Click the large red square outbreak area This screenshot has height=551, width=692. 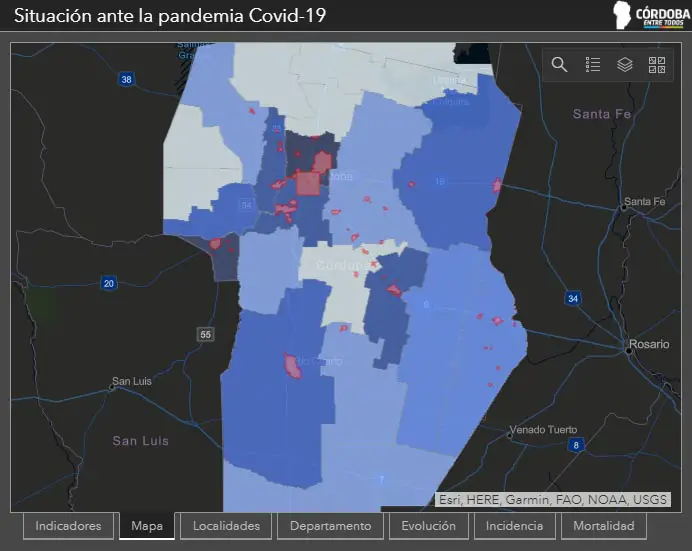click(307, 183)
